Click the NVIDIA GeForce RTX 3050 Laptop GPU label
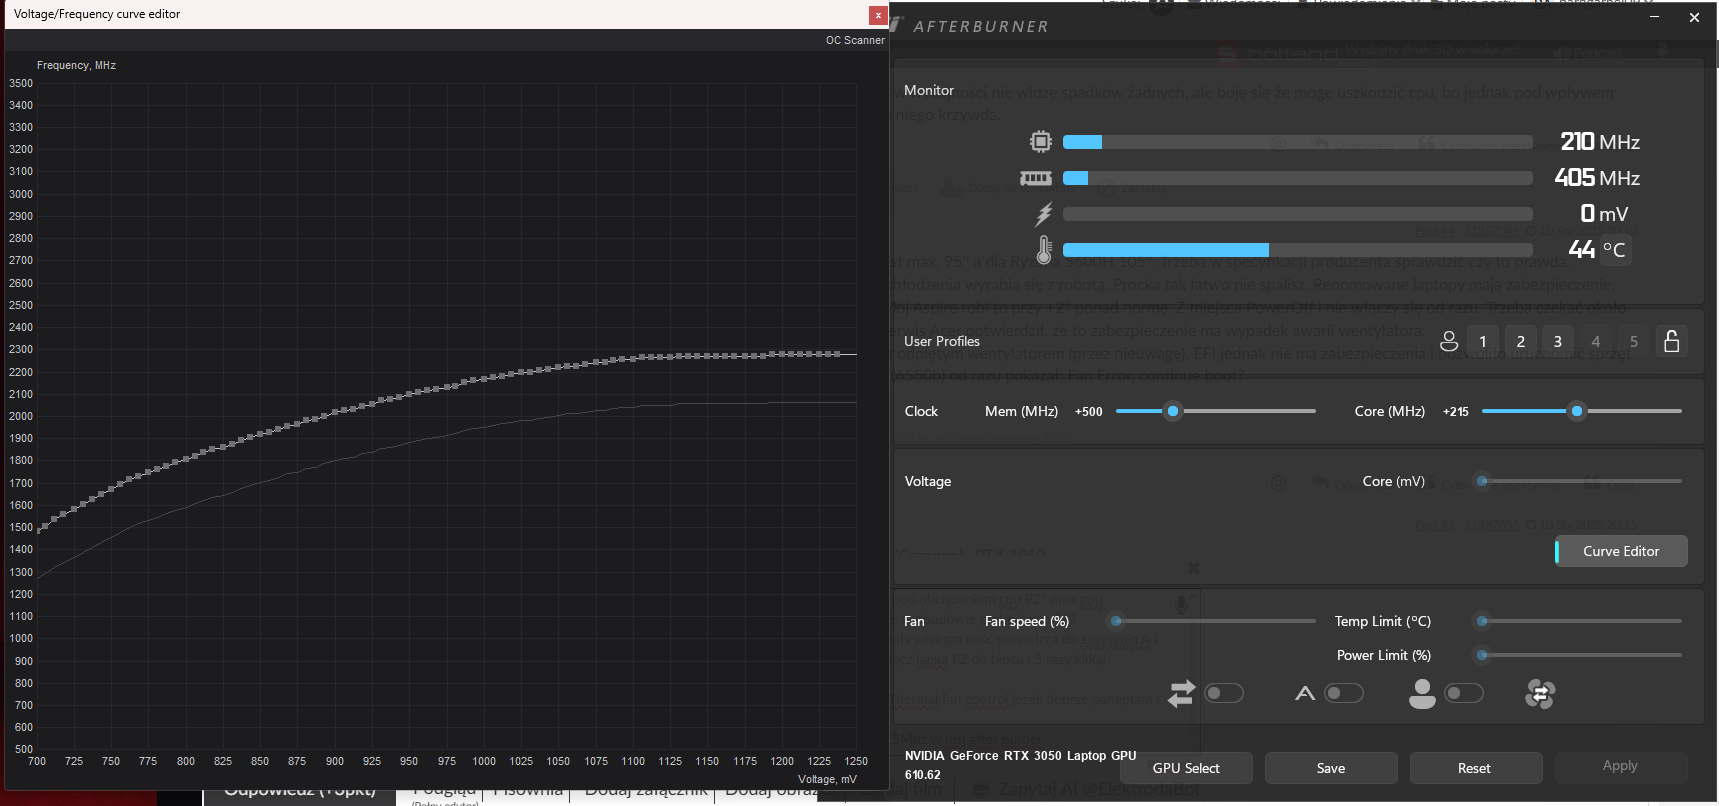The image size is (1719, 806). click(x=1021, y=756)
